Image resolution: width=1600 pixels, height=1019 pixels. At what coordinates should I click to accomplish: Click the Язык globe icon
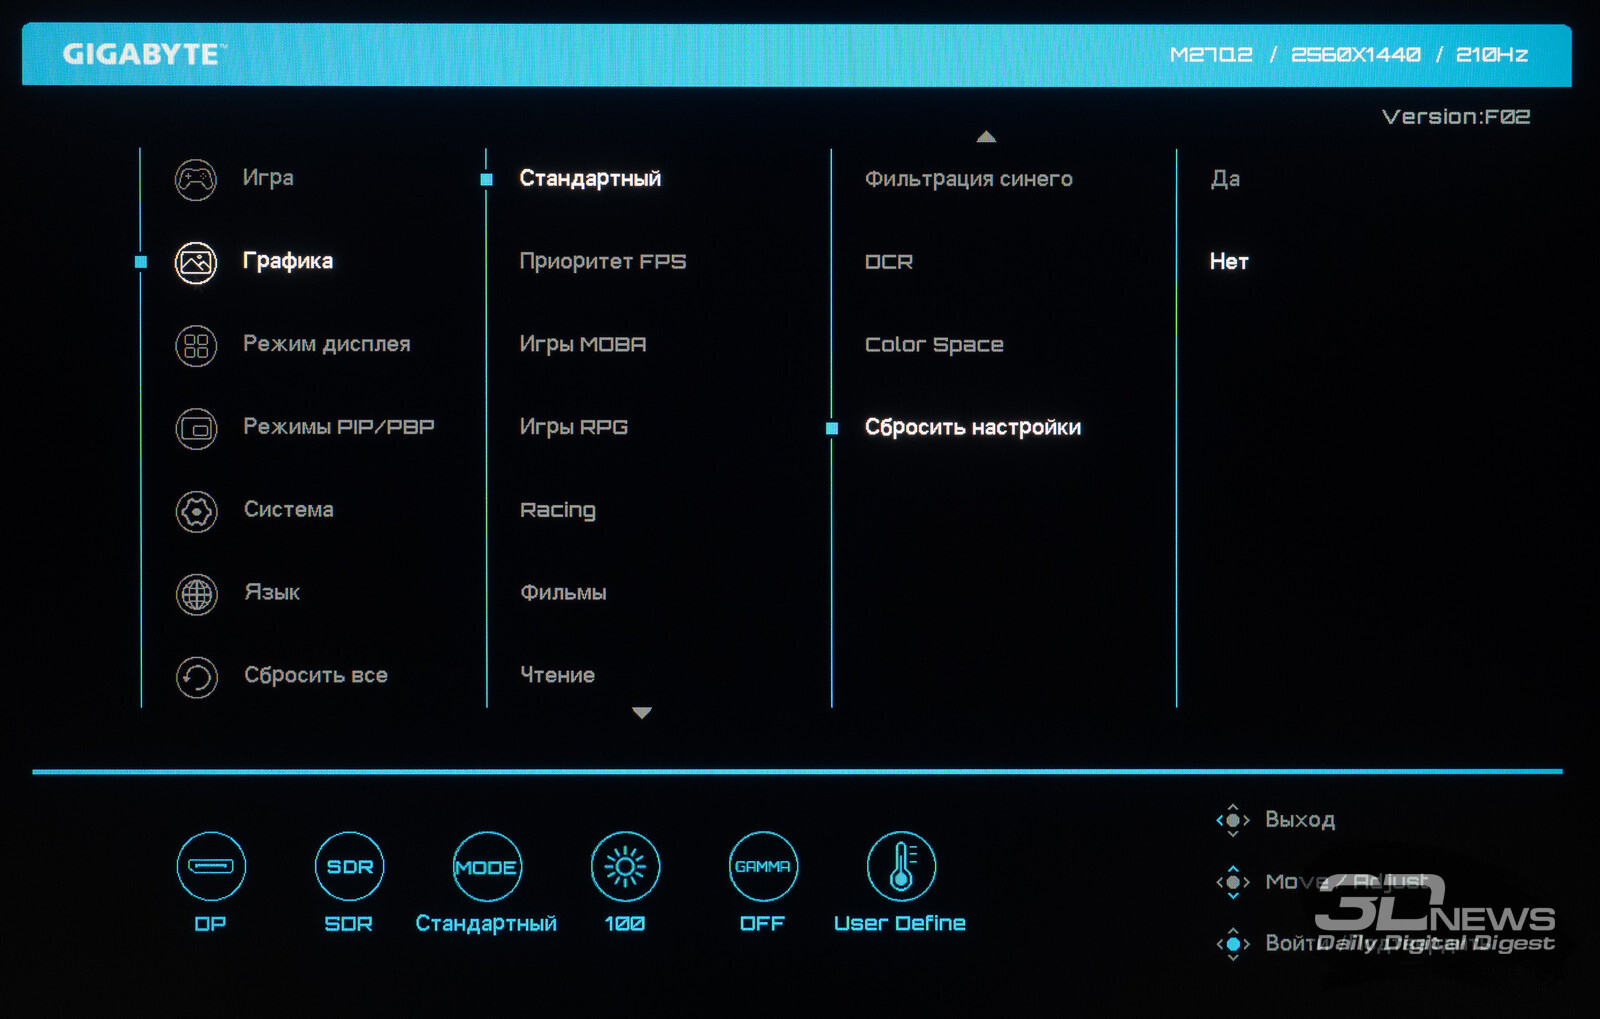click(196, 595)
